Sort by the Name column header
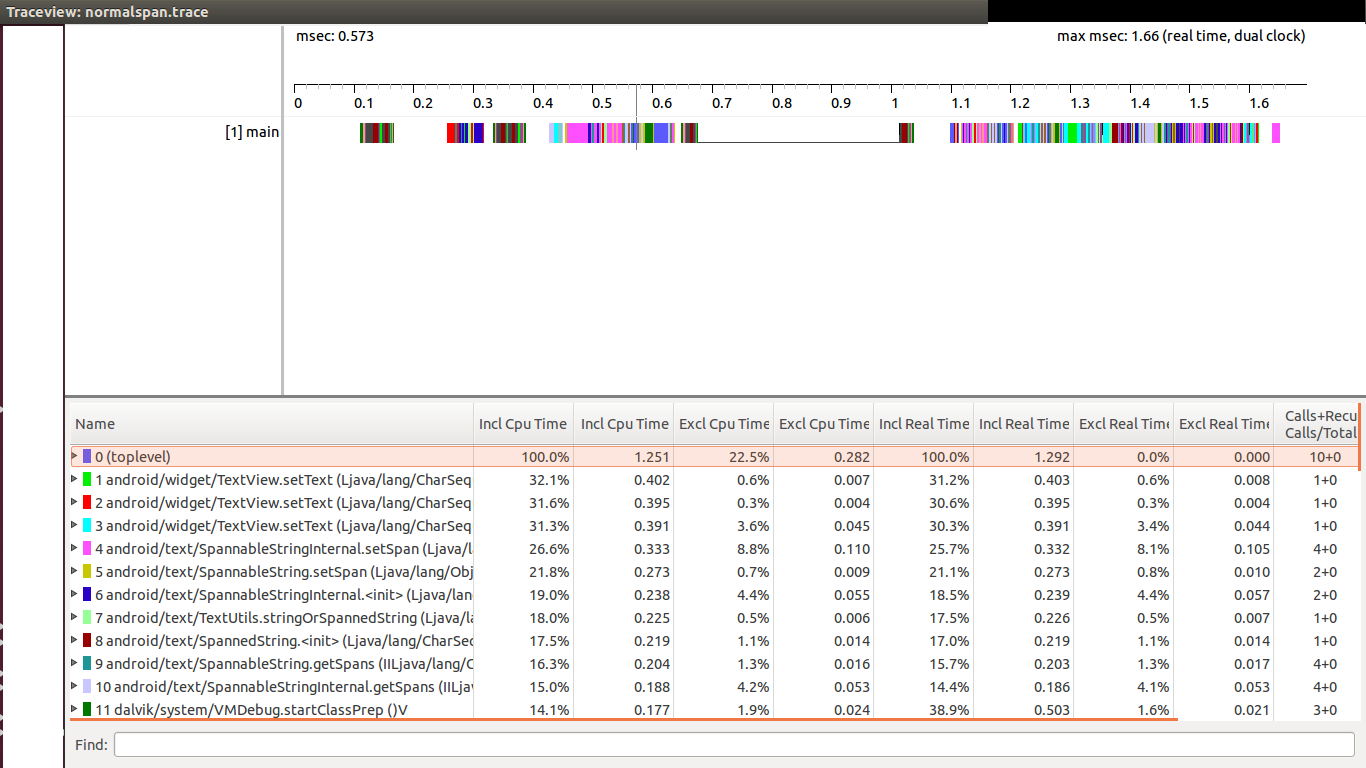1366x768 pixels. 270,424
